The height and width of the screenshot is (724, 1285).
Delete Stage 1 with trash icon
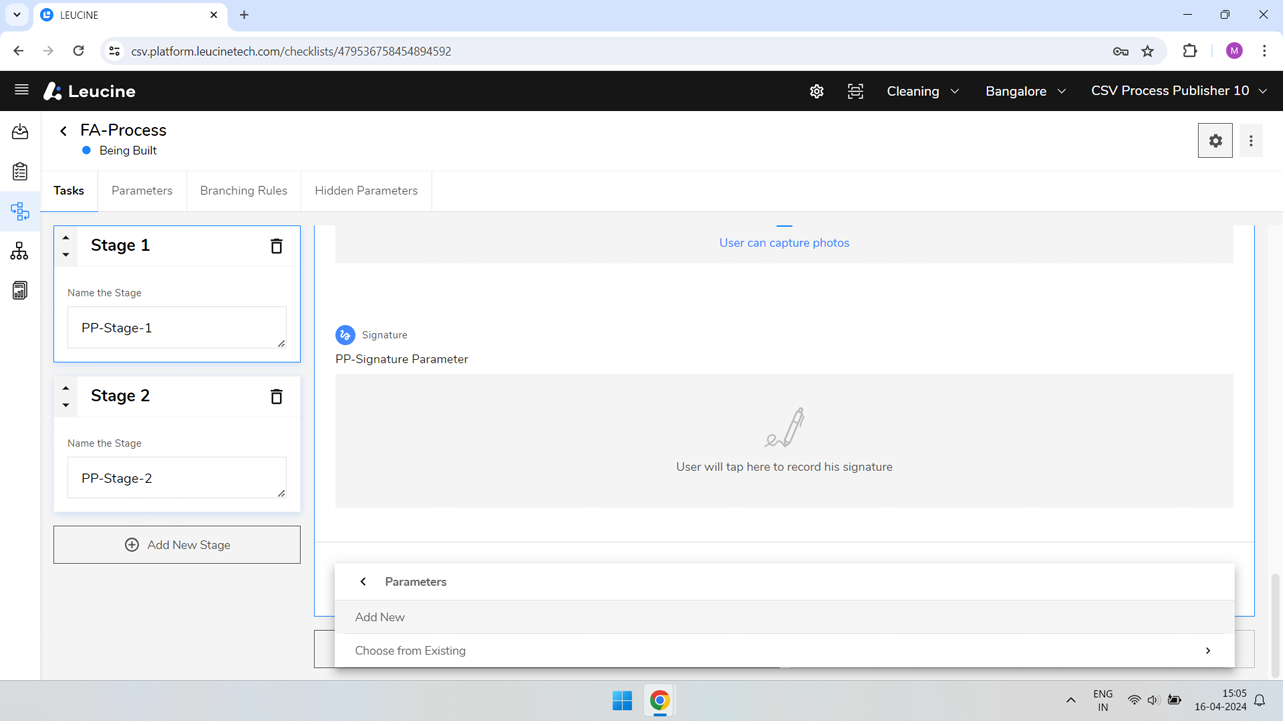[x=276, y=246]
